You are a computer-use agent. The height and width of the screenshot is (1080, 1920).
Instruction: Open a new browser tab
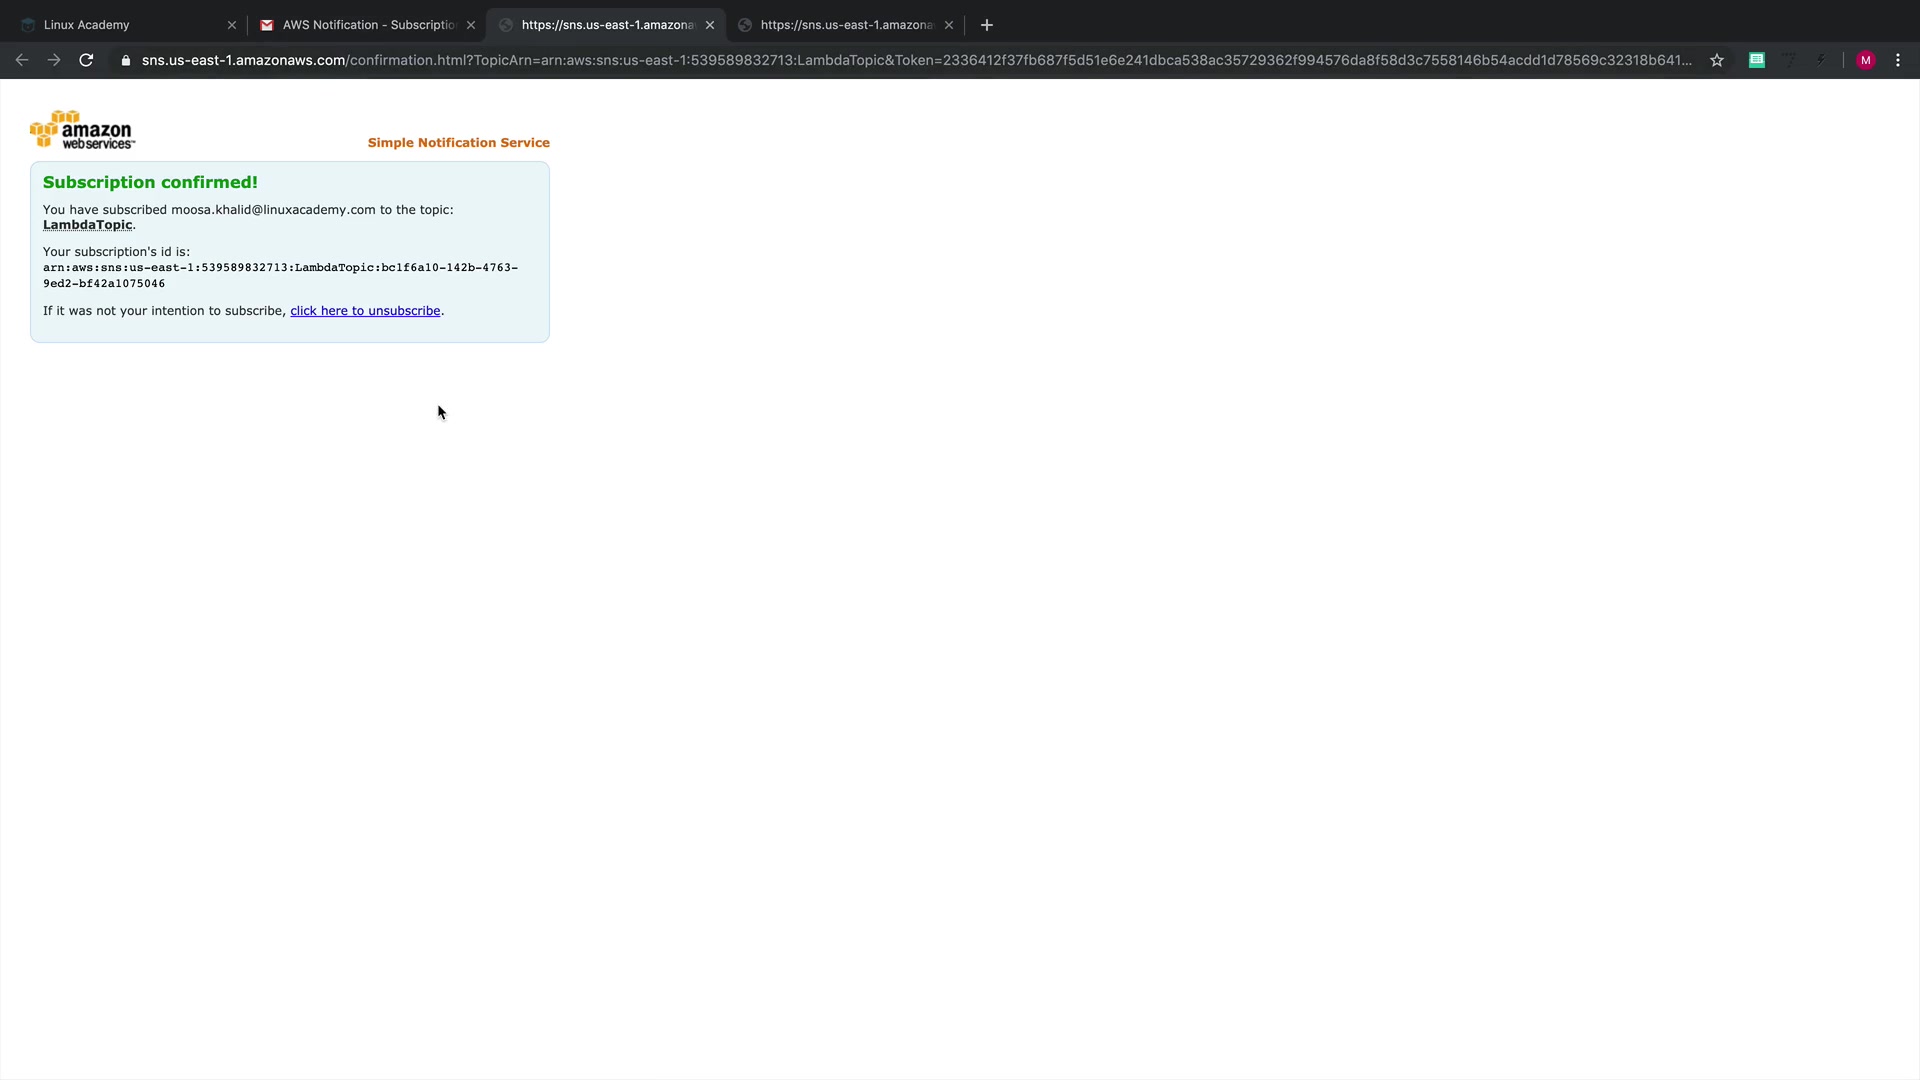[987, 25]
